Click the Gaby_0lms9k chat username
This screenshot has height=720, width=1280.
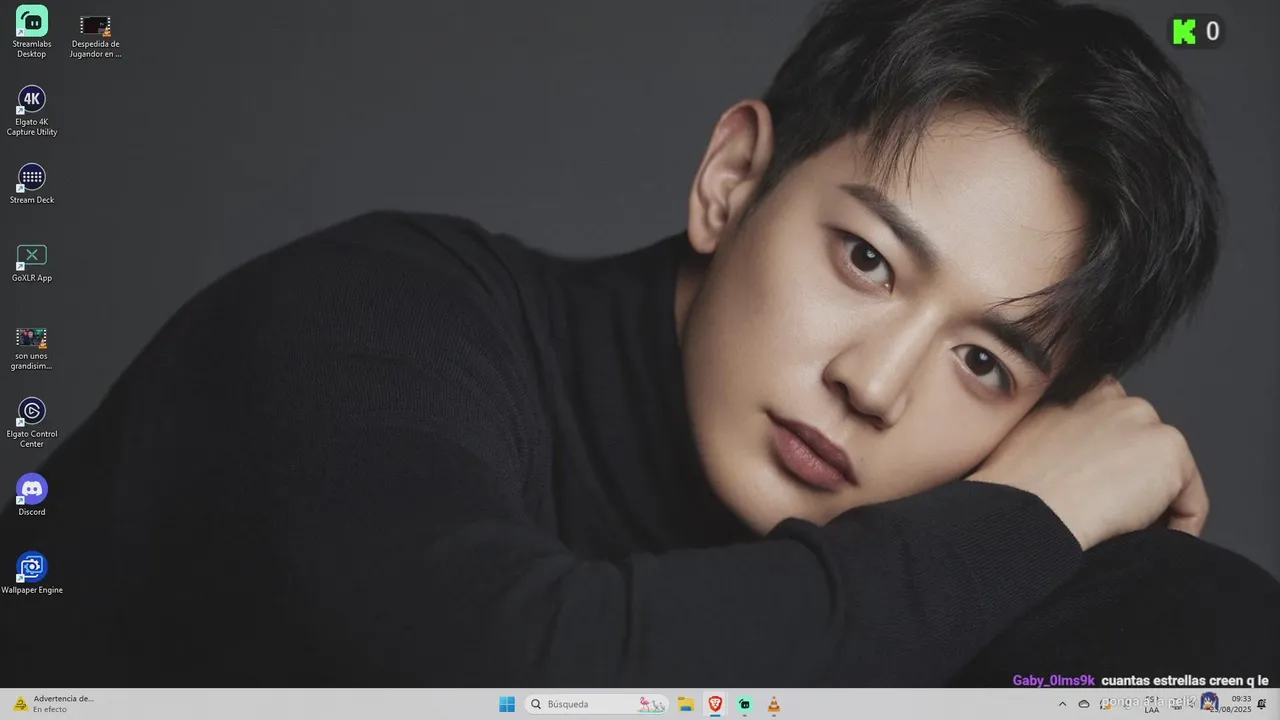click(1053, 680)
